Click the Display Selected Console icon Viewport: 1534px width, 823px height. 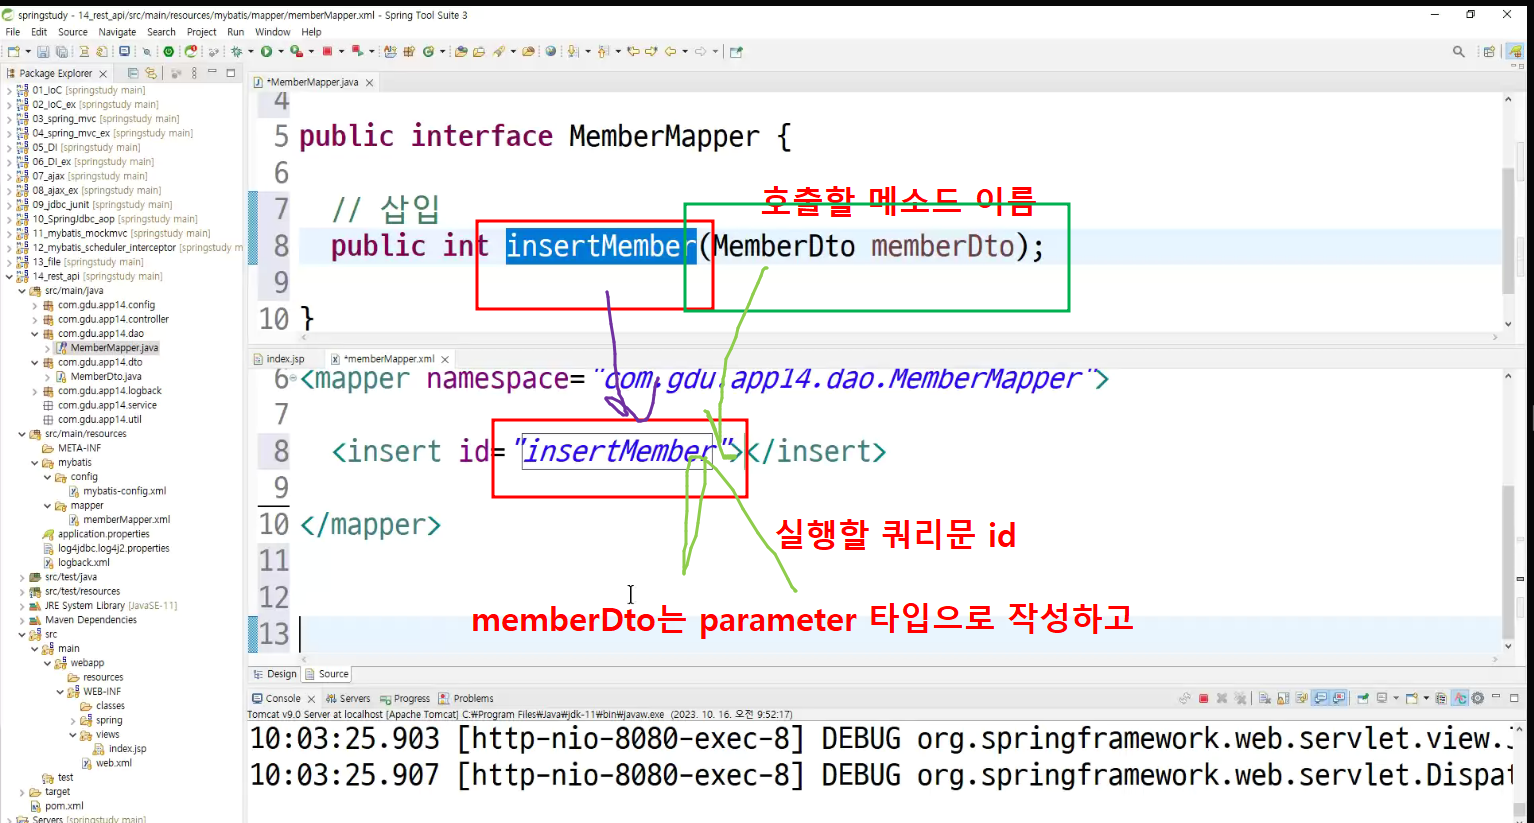coord(1382,698)
